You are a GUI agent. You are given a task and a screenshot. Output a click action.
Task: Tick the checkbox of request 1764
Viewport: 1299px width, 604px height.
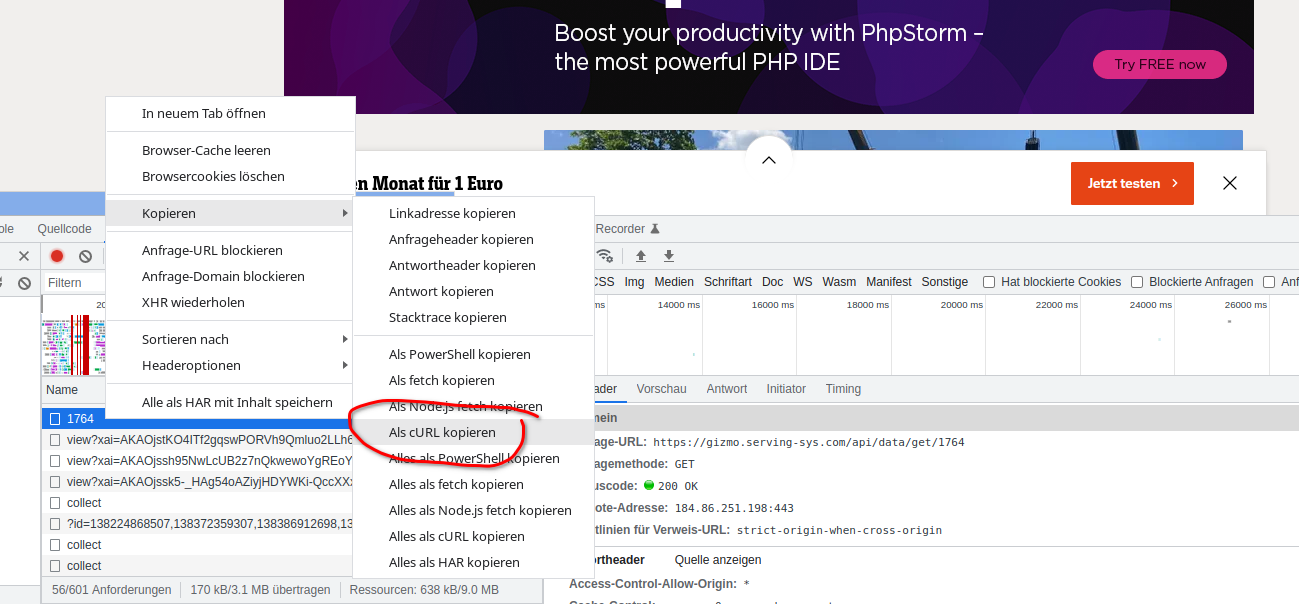[x=56, y=419]
